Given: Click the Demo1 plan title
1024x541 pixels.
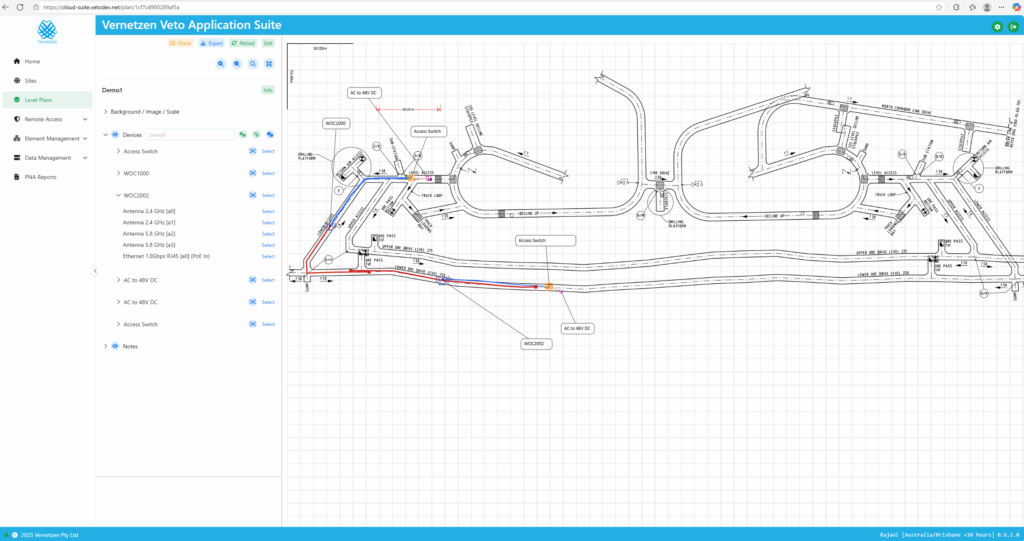Looking at the screenshot, I should coord(112,90).
